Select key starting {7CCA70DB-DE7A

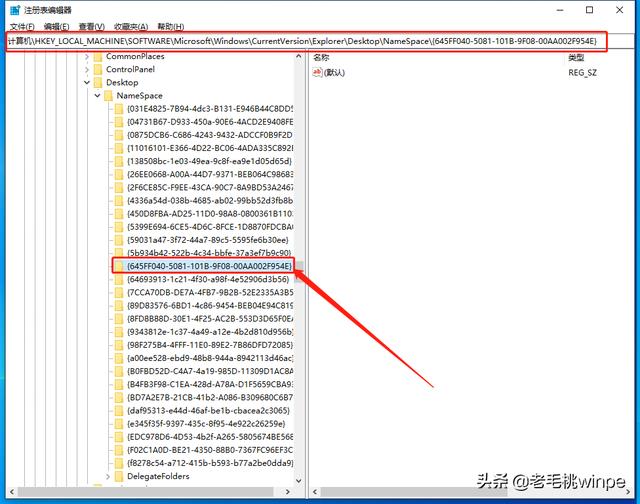point(210,293)
